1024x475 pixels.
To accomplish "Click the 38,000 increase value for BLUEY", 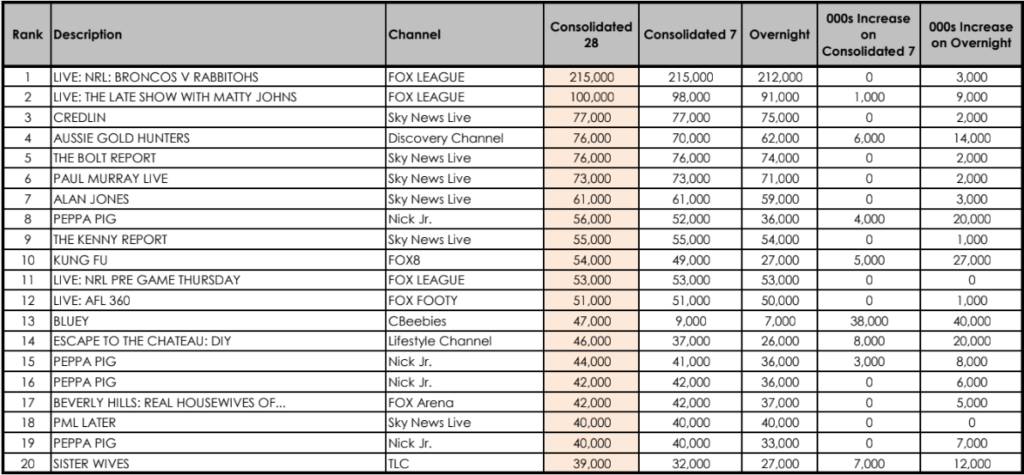I will pos(869,321).
